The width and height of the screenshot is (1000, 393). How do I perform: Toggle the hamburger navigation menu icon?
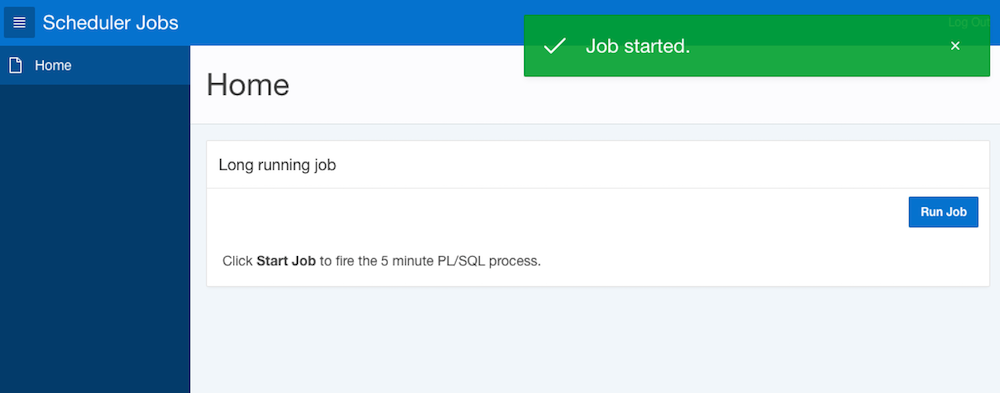coord(19,22)
